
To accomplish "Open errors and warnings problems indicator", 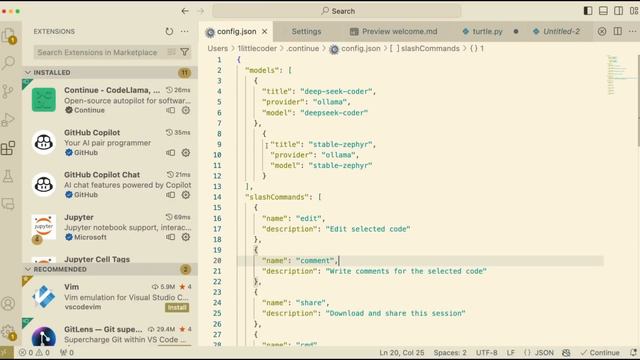I will click(x=34, y=353).
